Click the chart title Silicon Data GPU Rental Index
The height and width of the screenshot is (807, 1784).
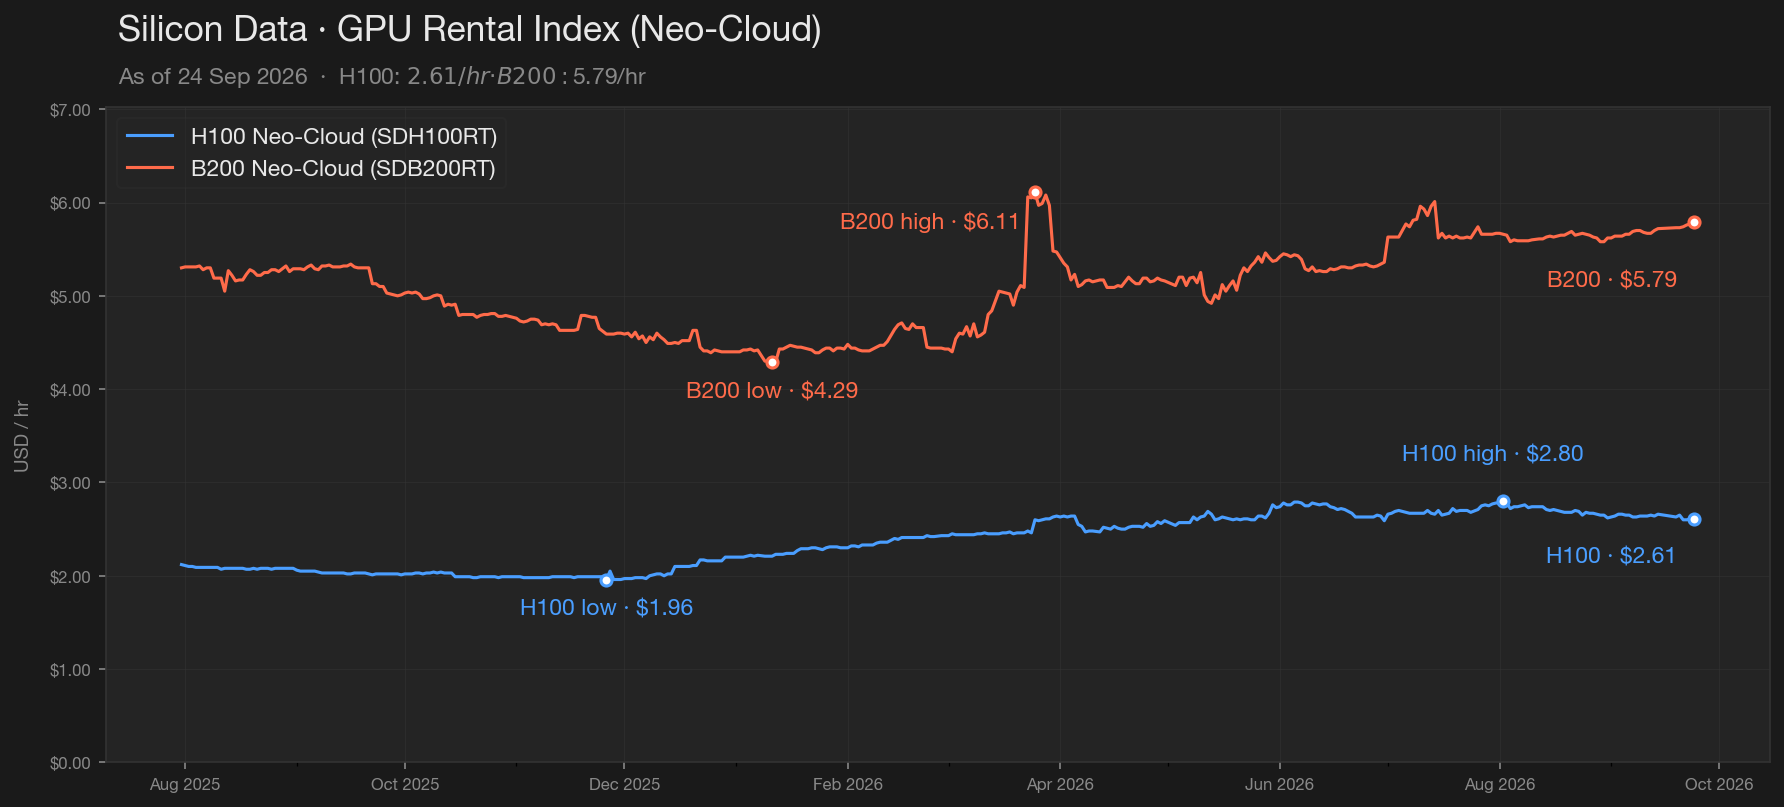(469, 29)
